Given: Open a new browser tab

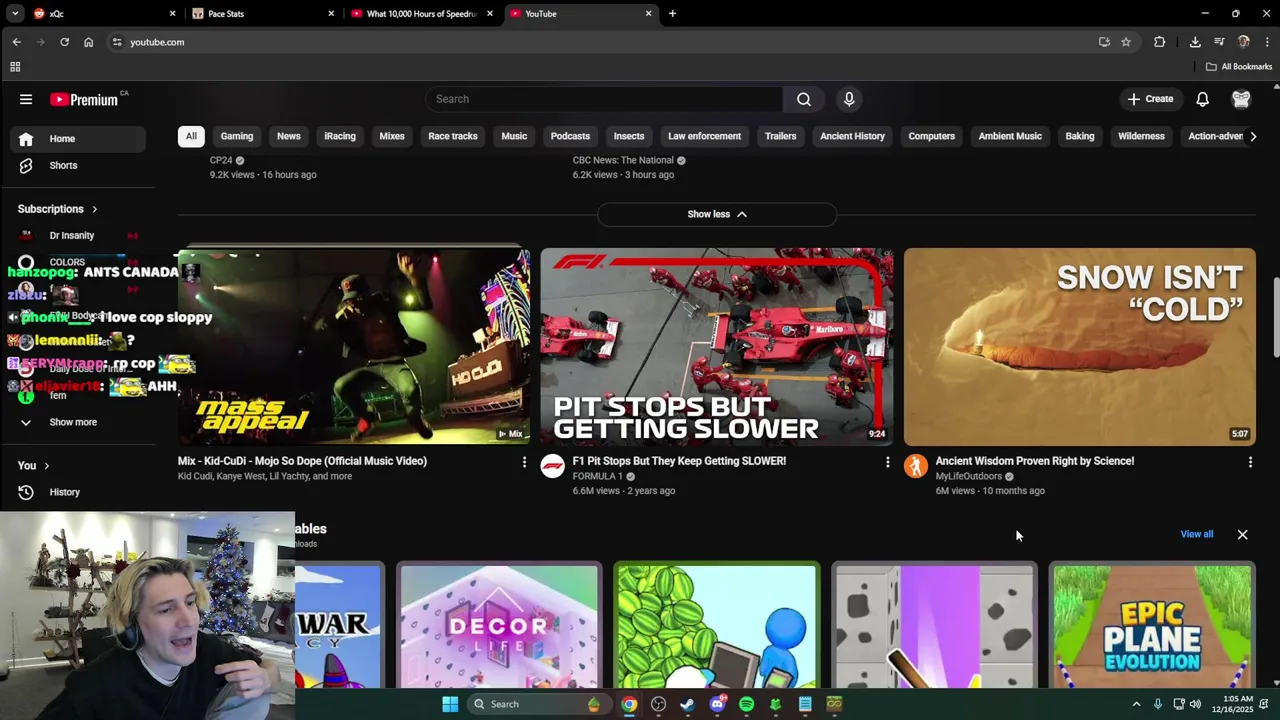Looking at the screenshot, I should pyautogui.click(x=672, y=14).
